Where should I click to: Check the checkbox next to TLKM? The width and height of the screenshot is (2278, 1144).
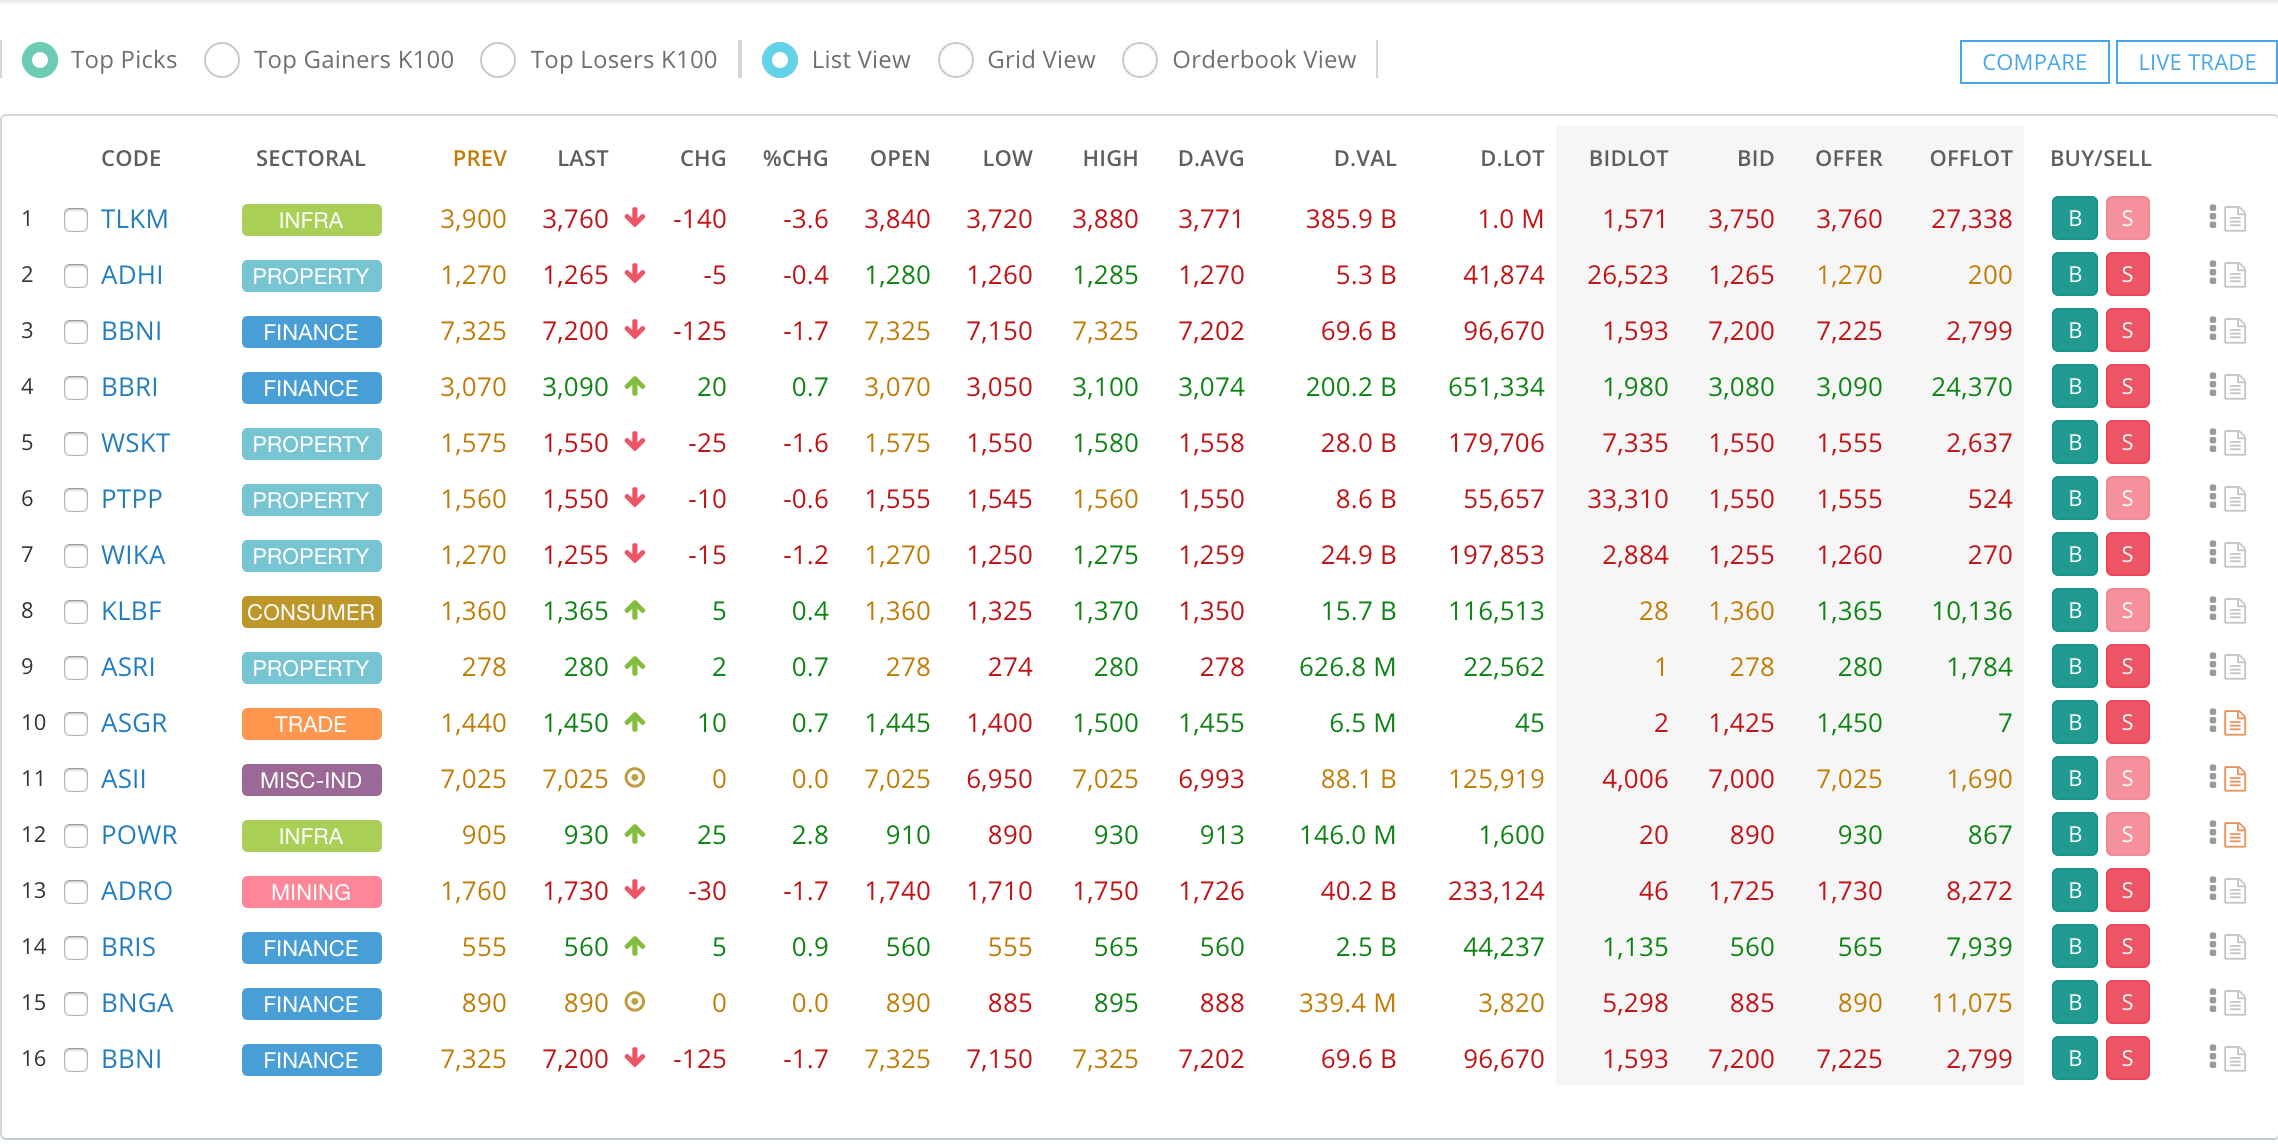(76, 220)
